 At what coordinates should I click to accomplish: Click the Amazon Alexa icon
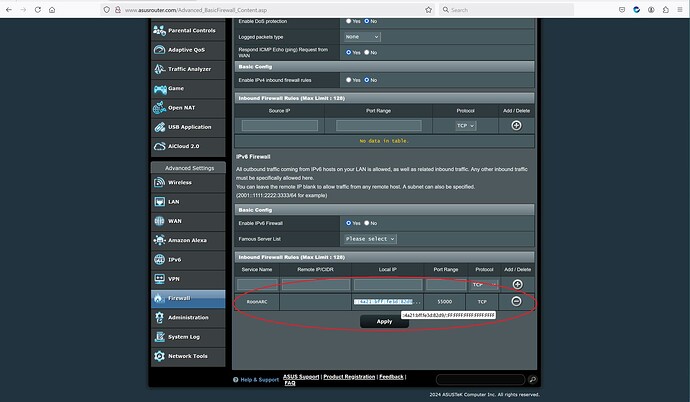159,240
